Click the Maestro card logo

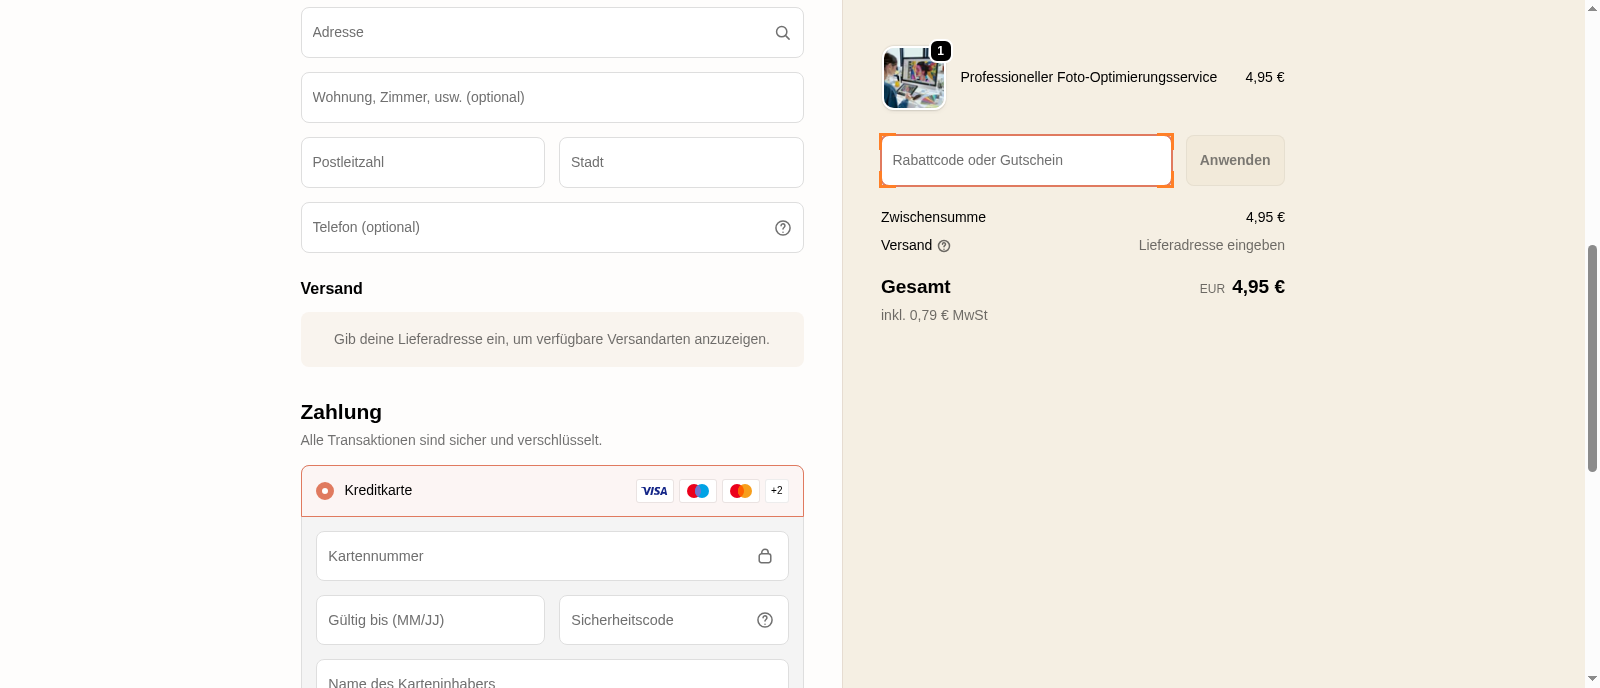697,491
